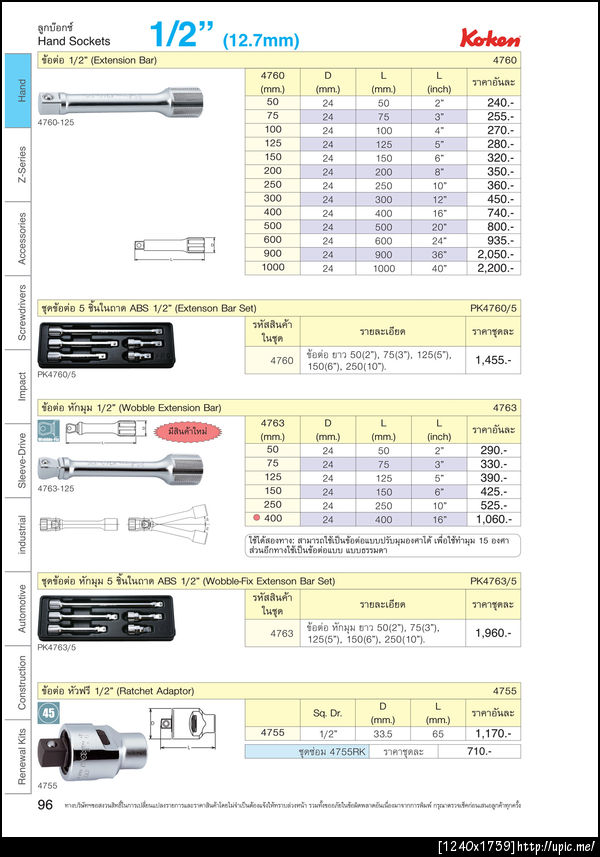Click the Wobble Extension Bar section header
Screen dimensions: 600x857
click(x=279, y=407)
